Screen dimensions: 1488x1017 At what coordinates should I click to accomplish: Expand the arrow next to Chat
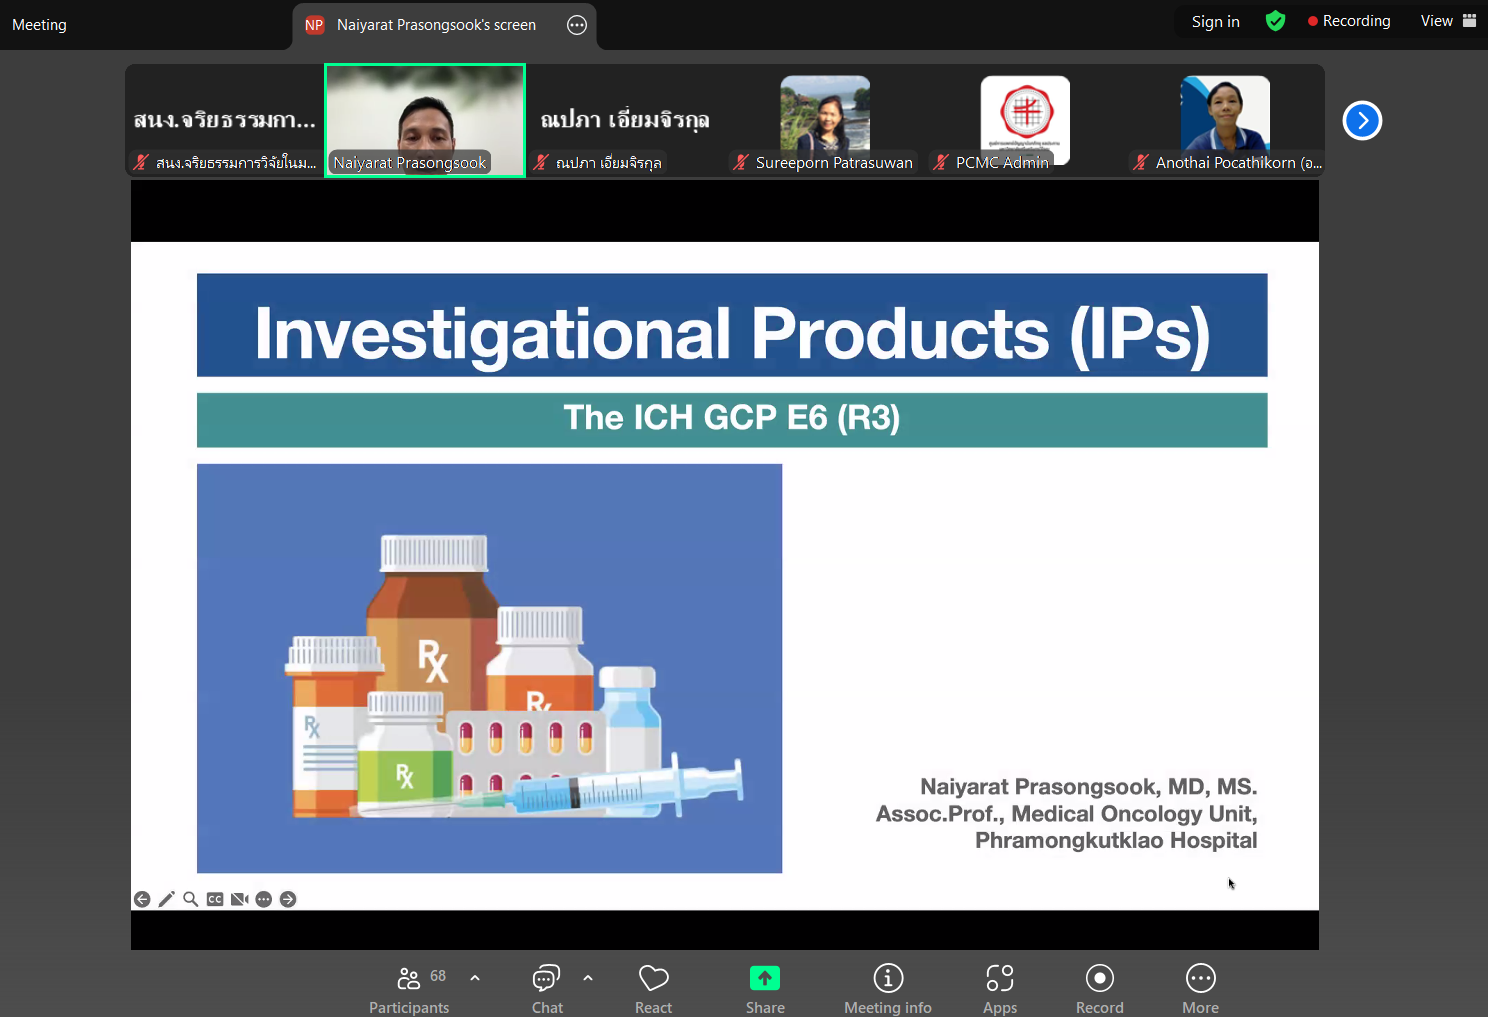(588, 978)
